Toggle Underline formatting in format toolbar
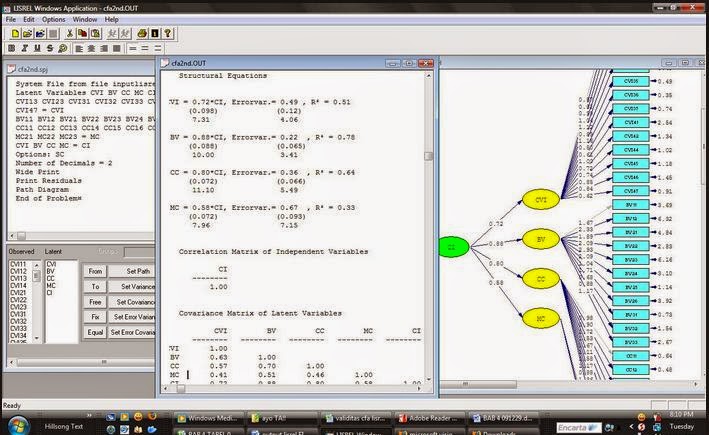The image size is (709, 435). [37, 48]
